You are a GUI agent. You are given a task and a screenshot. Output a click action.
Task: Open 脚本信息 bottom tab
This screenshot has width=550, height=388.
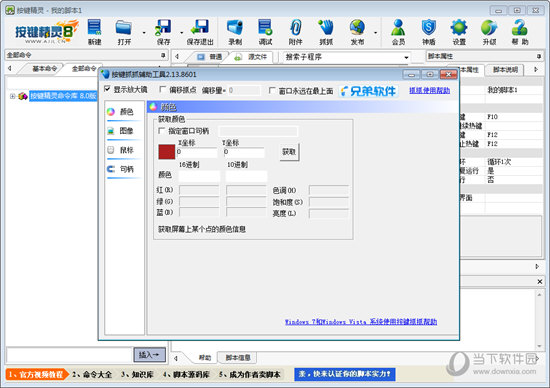[x=237, y=357]
